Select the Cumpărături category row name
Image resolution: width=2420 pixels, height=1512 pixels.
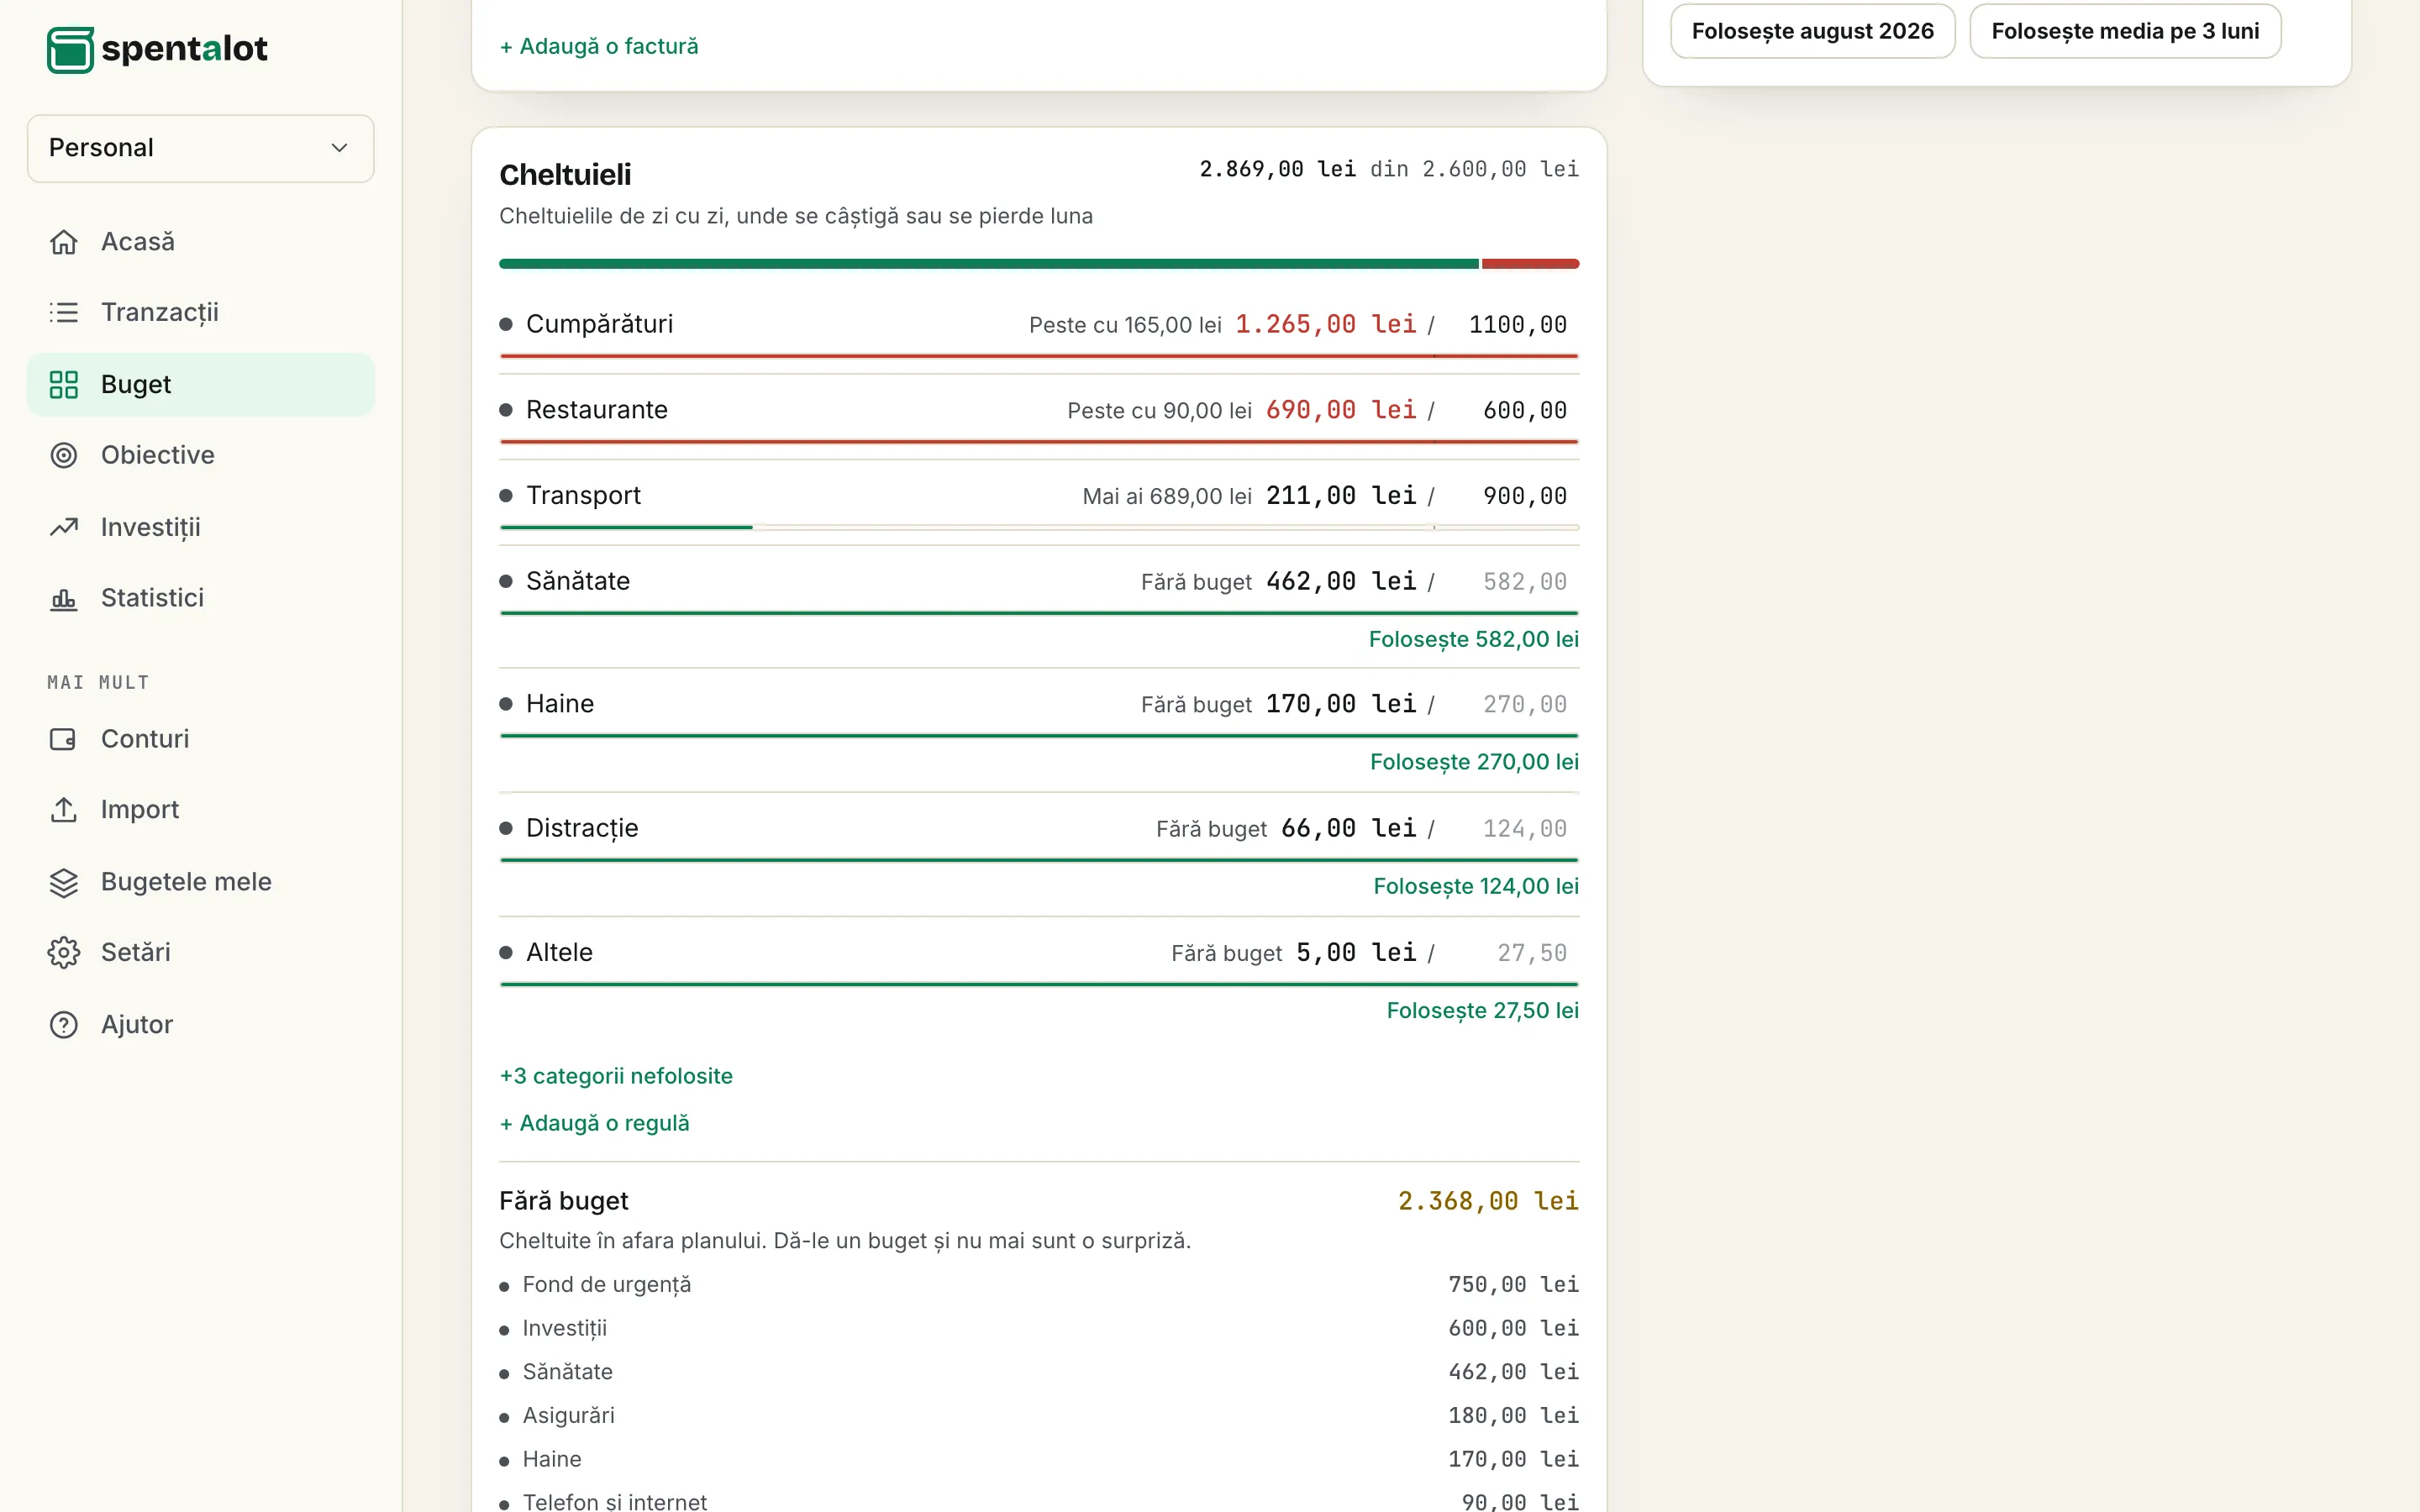click(x=599, y=324)
